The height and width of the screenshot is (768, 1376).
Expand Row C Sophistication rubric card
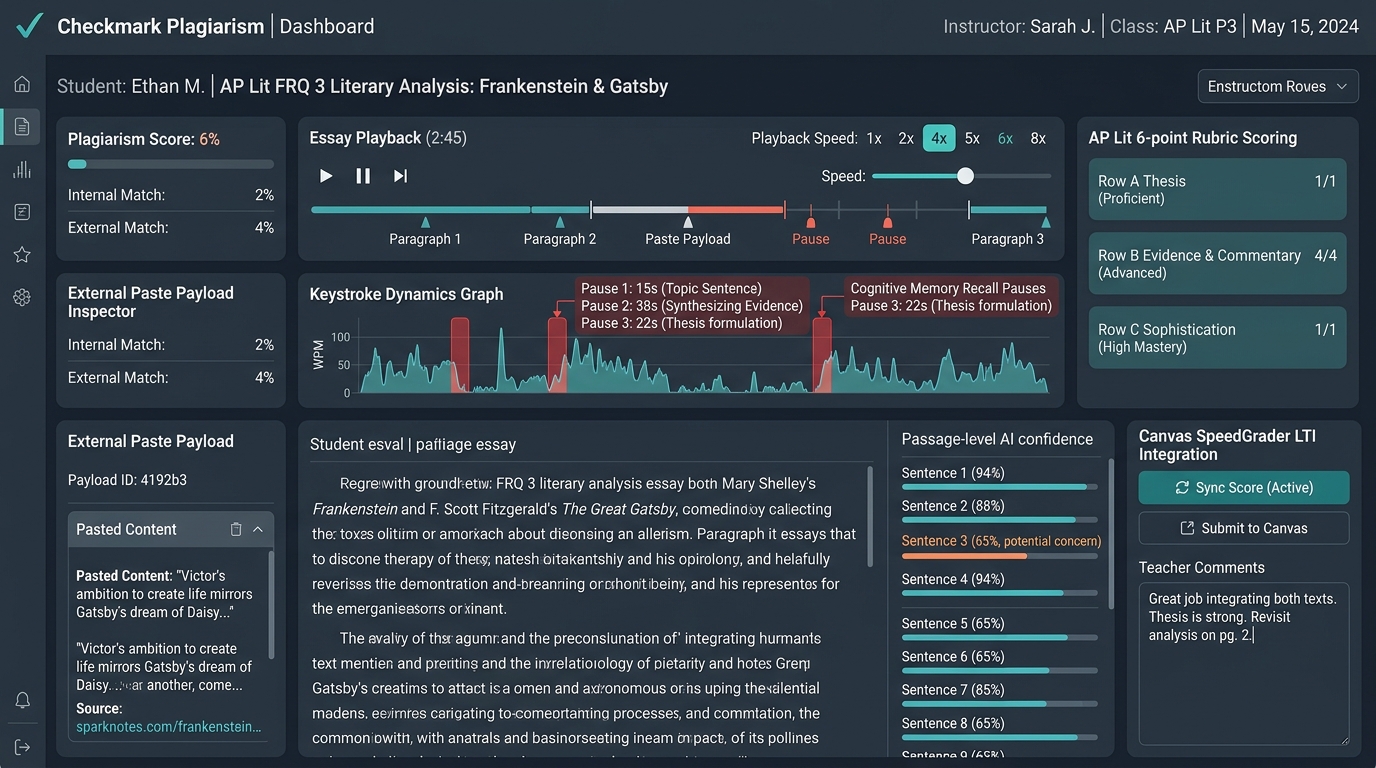pyautogui.click(x=1217, y=337)
